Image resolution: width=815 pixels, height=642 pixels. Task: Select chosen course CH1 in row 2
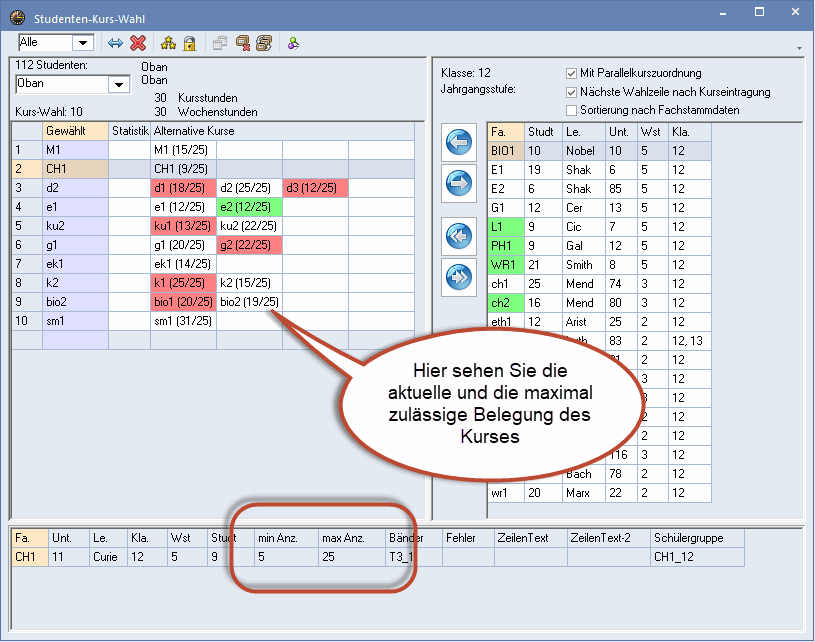pyautogui.click(x=75, y=169)
